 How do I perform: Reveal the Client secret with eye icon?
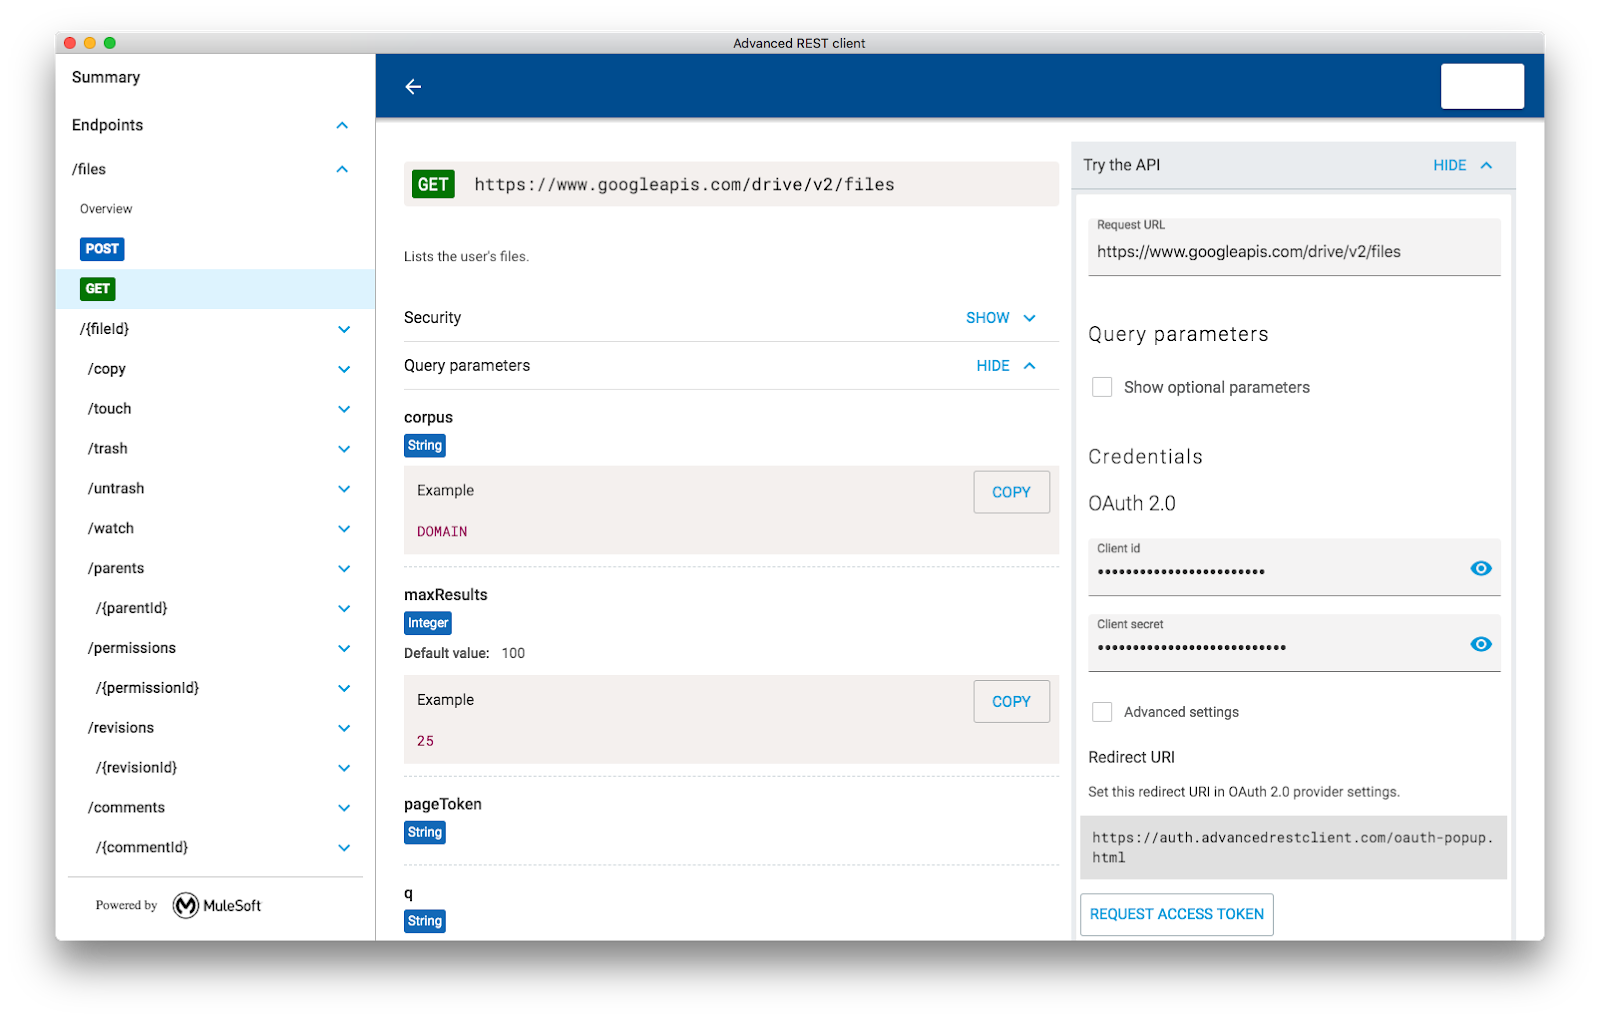click(1481, 644)
